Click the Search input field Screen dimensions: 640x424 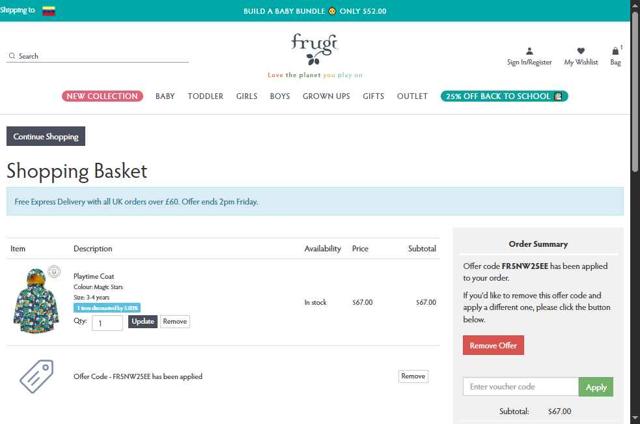[98, 56]
